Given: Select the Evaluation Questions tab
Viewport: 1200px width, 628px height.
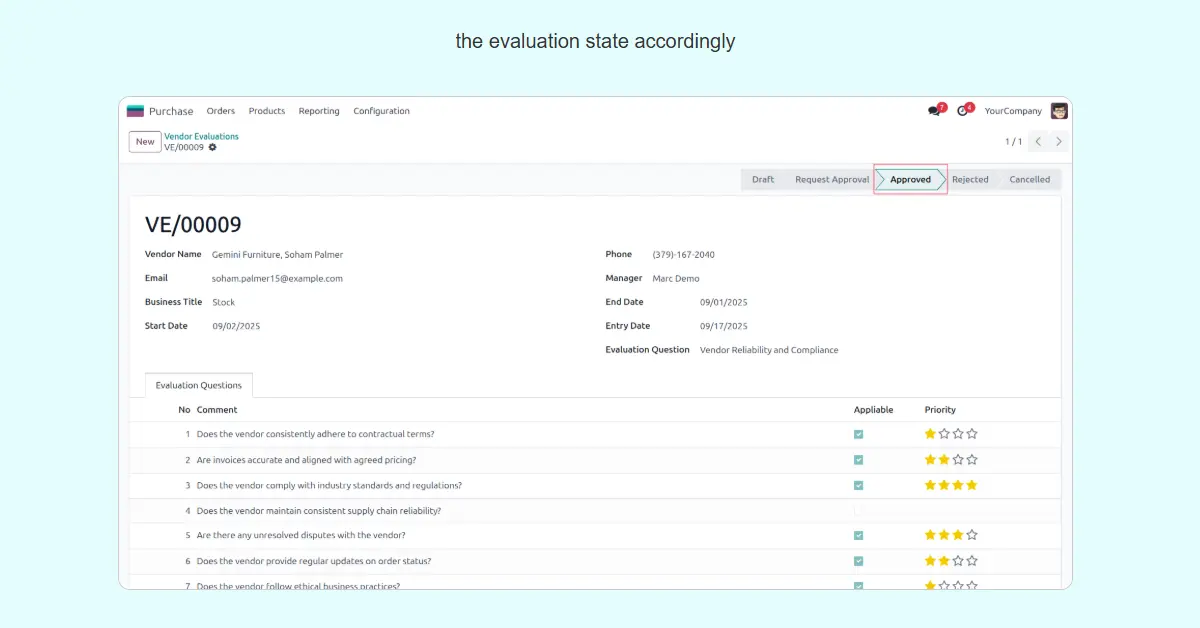Looking at the screenshot, I should (x=199, y=385).
